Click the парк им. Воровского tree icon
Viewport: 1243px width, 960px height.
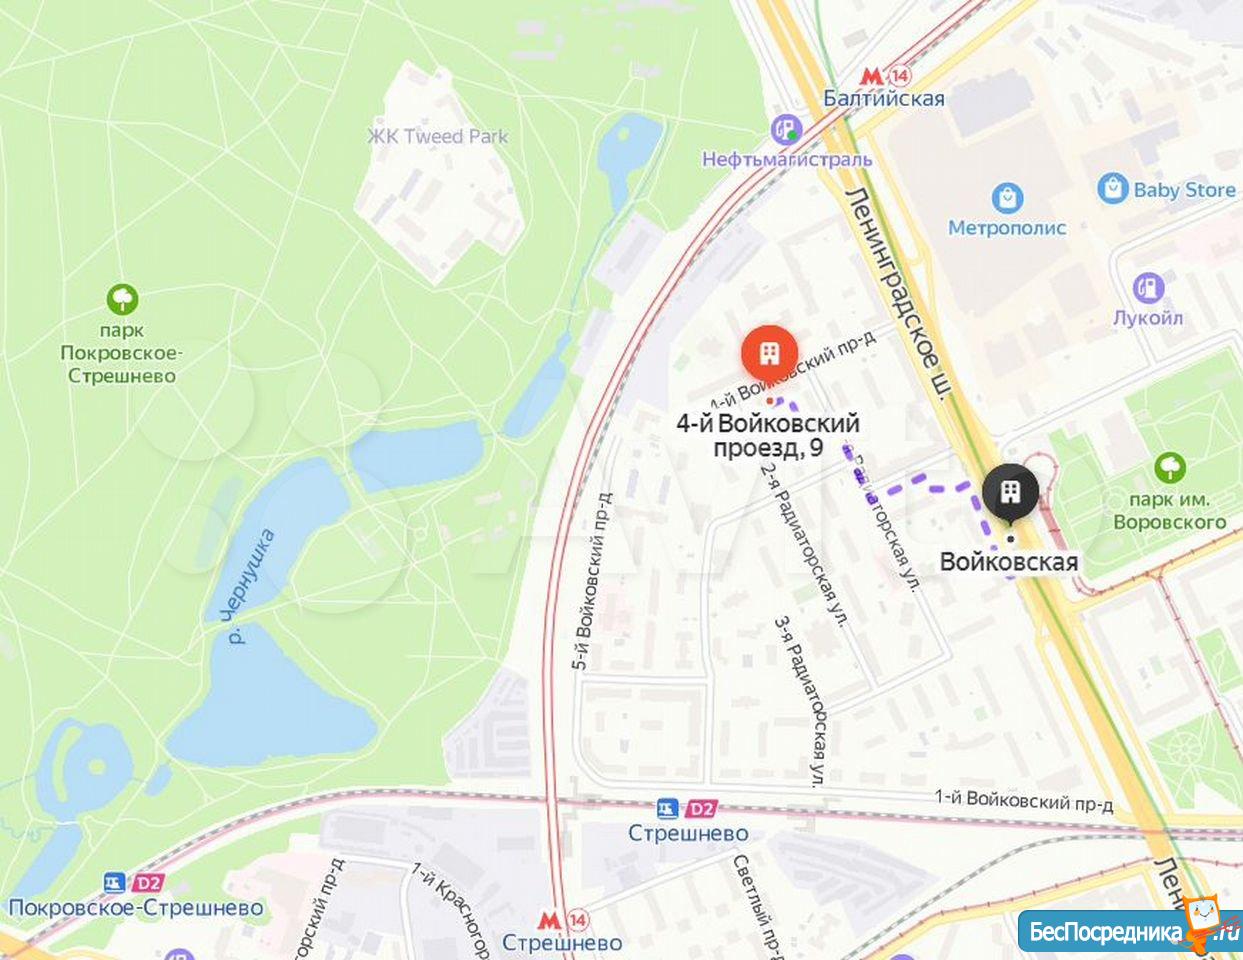click(1169, 467)
